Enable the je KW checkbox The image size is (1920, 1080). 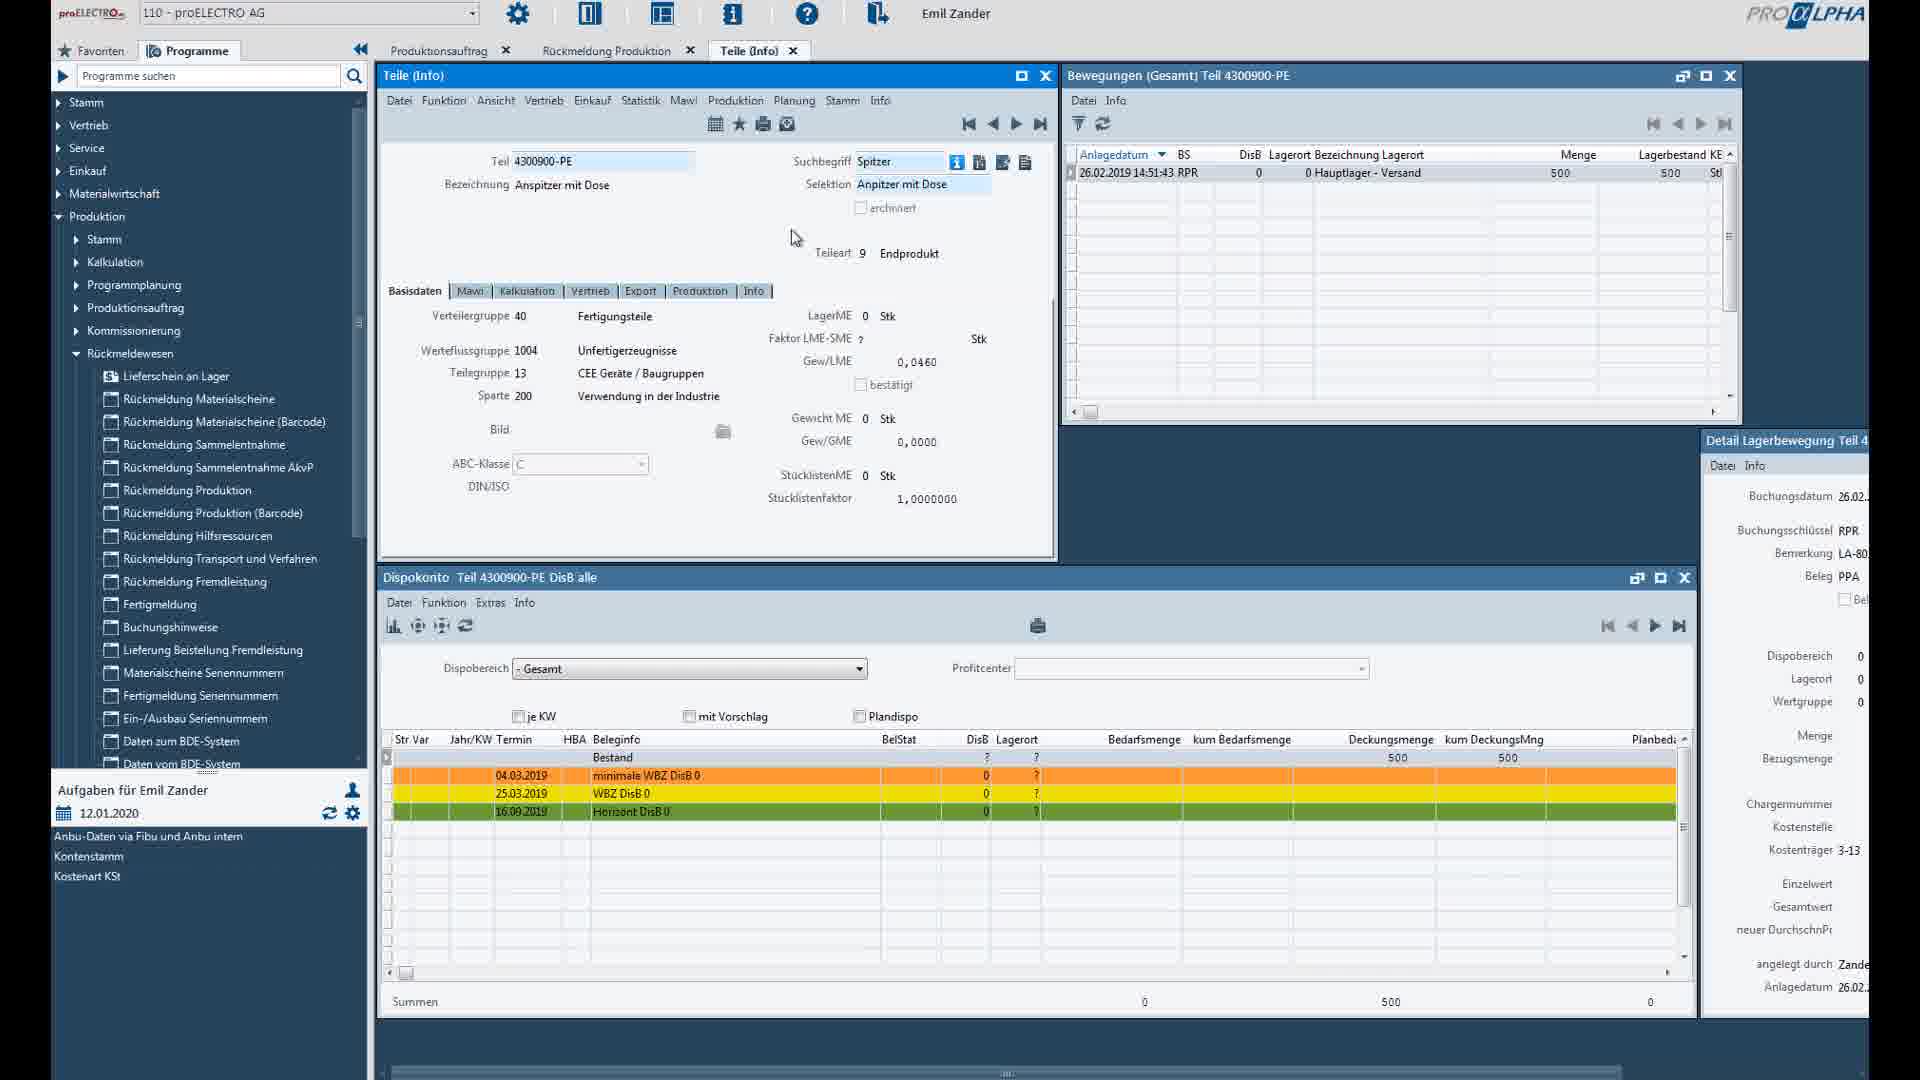518,716
